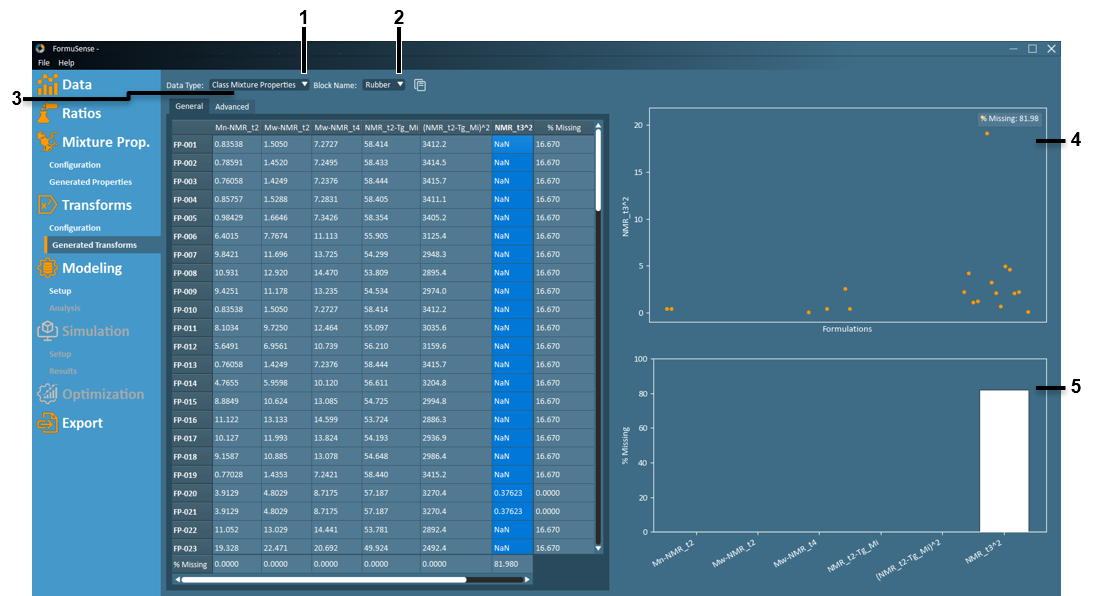Open the Ratios section icon

point(45,113)
